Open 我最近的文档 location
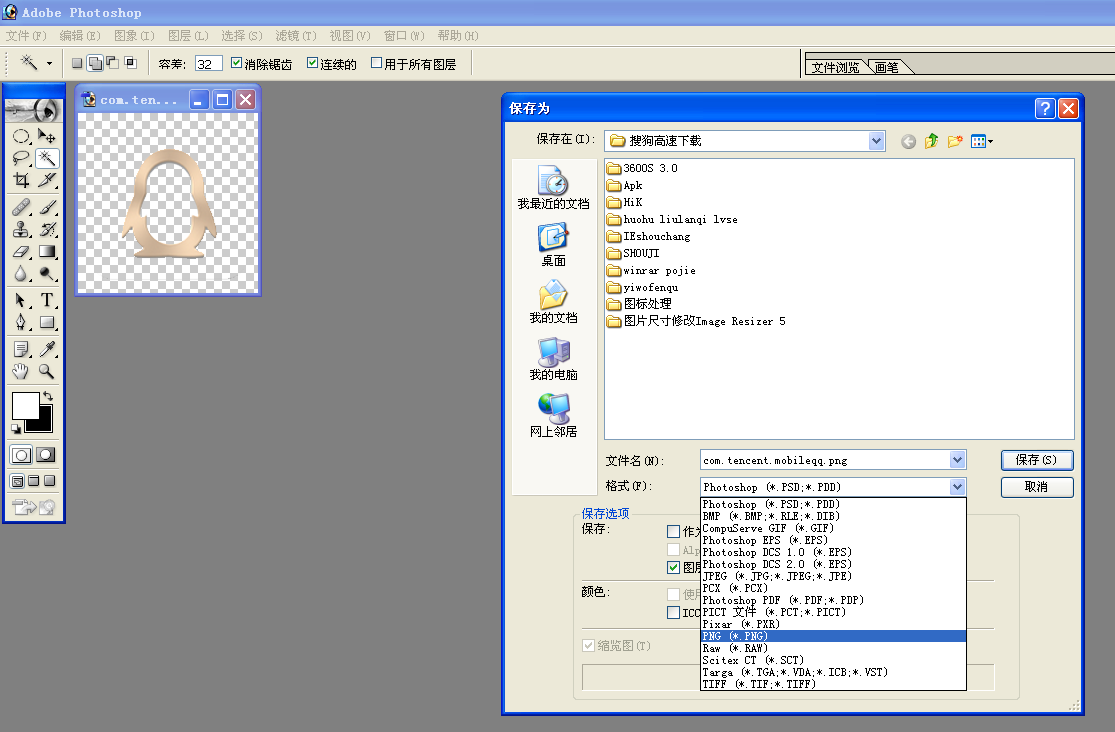Image resolution: width=1115 pixels, height=732 pixels. [553, 188]
